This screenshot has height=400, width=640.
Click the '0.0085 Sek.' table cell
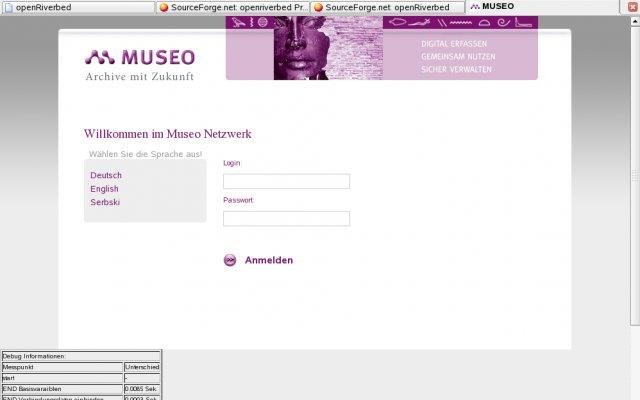pyautogui.click(x=142, y=389)
